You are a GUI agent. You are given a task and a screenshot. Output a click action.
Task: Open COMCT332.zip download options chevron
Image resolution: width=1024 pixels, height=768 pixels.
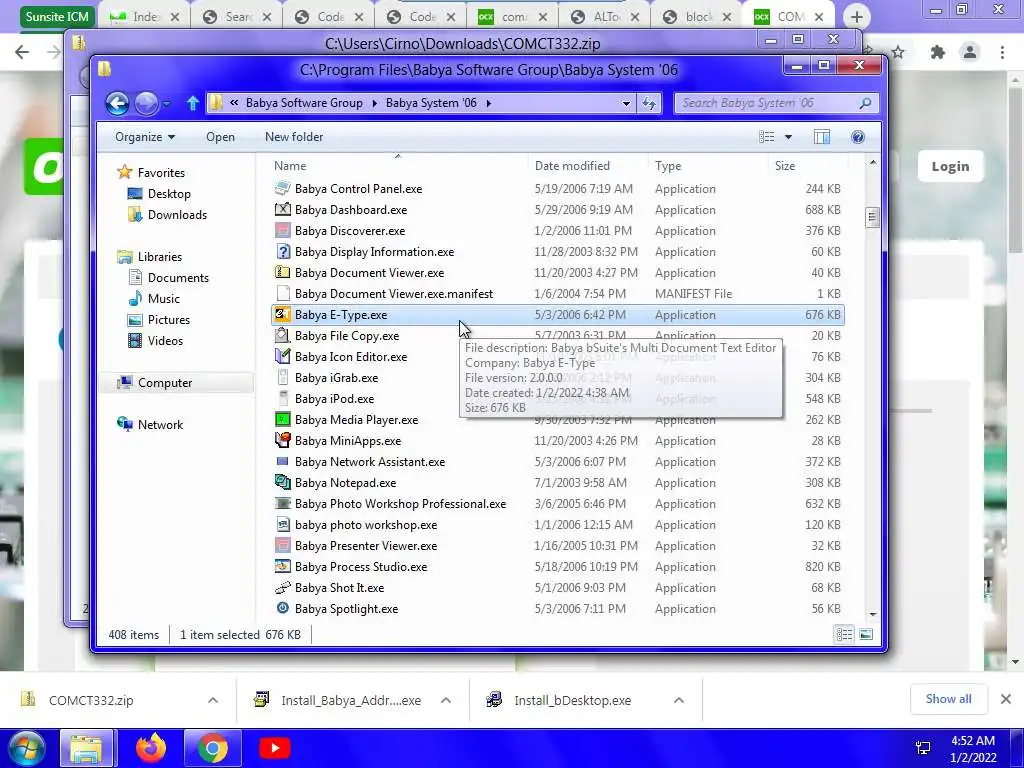[x=213, y=700]
